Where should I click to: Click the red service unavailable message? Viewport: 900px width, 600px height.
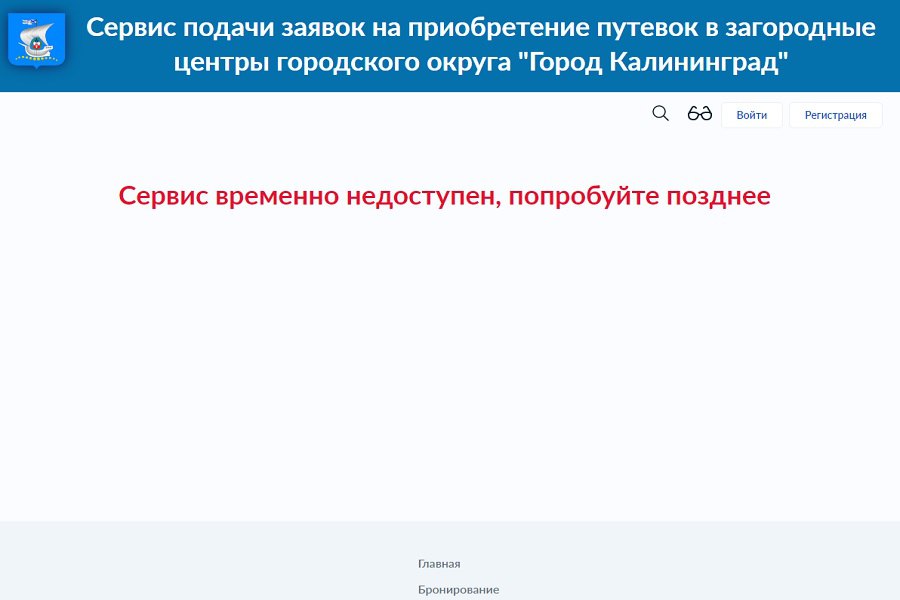[444, 196]
